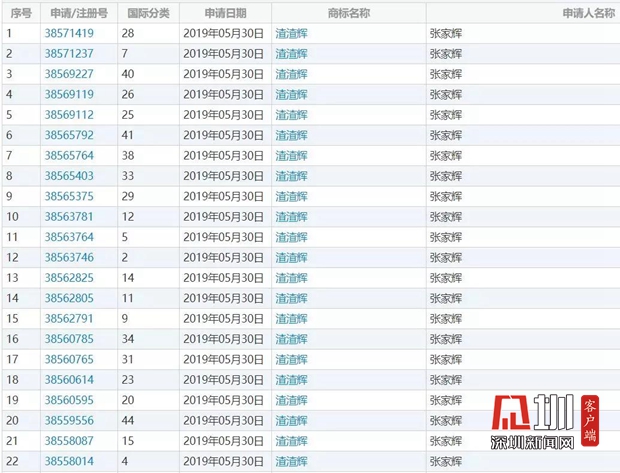Image resolution: width=620 pixels, height=473 pixels.
Task: Click the 商标名称 column header
Action: click(x=348, y=13)
